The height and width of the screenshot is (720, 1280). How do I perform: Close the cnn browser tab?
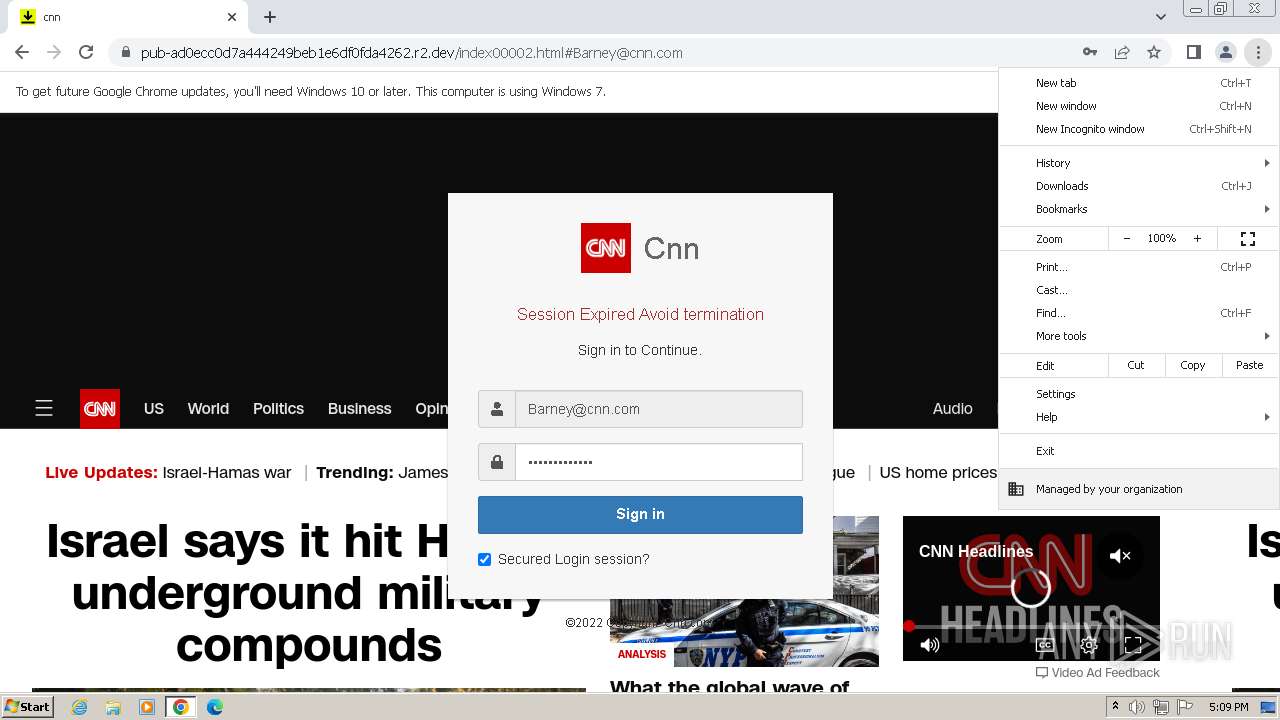232,17
